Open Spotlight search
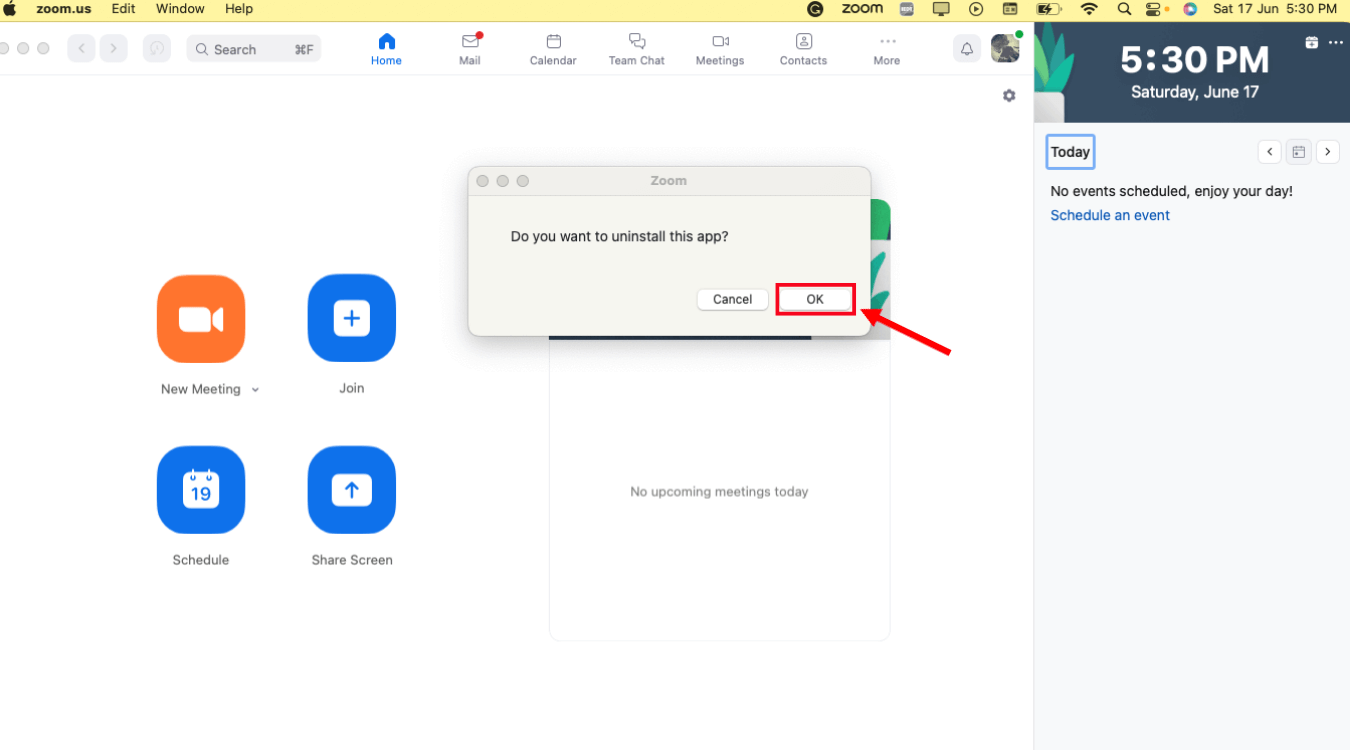 coord(1124,9)
